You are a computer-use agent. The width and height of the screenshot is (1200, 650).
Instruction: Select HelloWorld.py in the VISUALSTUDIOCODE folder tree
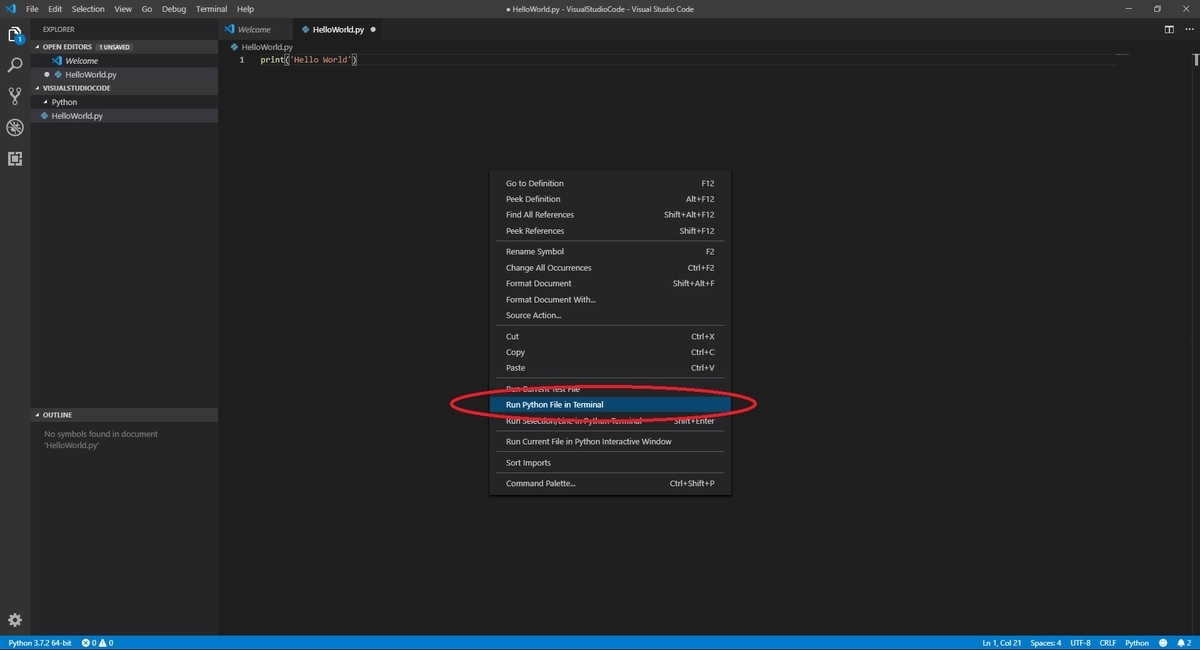pyautogui.click(x=124, y=116)
